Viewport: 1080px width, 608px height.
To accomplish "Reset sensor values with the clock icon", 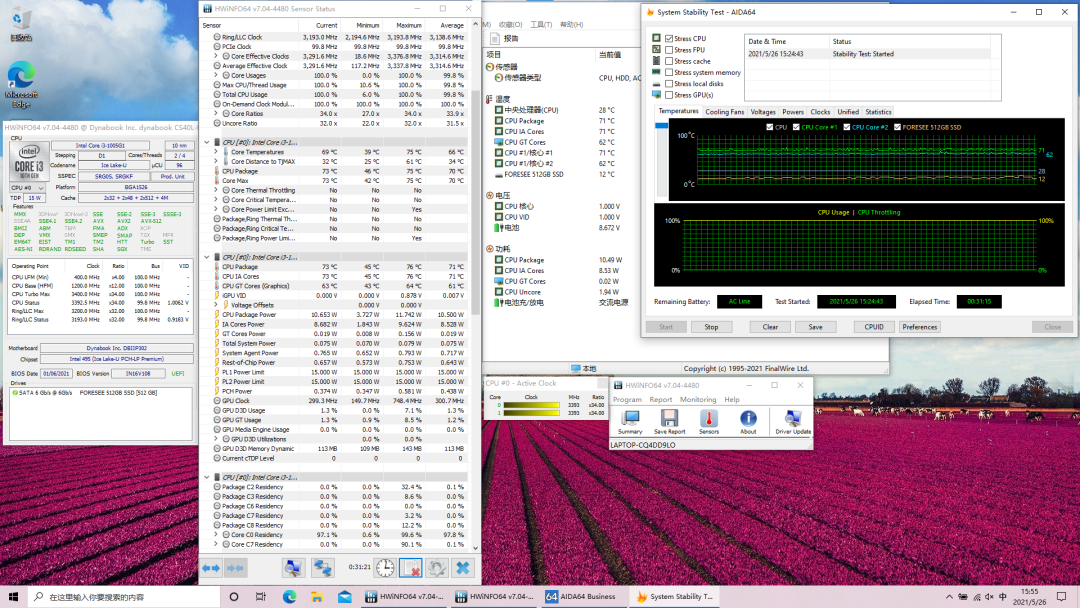I will (385, 568).
